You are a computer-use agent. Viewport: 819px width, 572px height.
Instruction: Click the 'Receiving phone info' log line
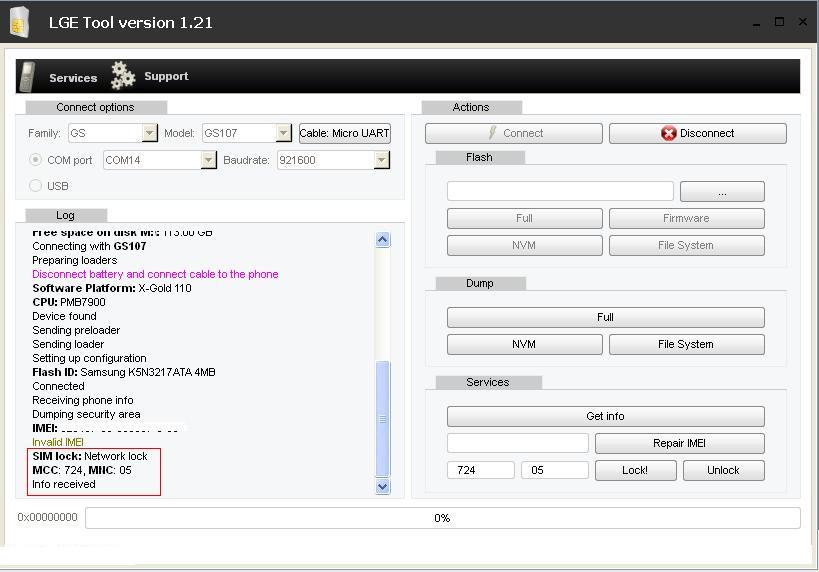click(83, 400)
